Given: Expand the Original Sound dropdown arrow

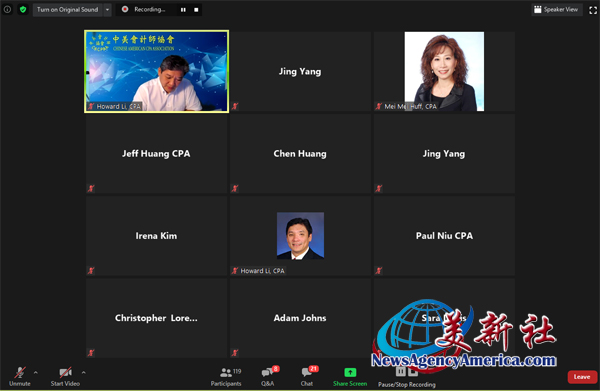Looking at the screenshot, I should (x=107, y=10).
